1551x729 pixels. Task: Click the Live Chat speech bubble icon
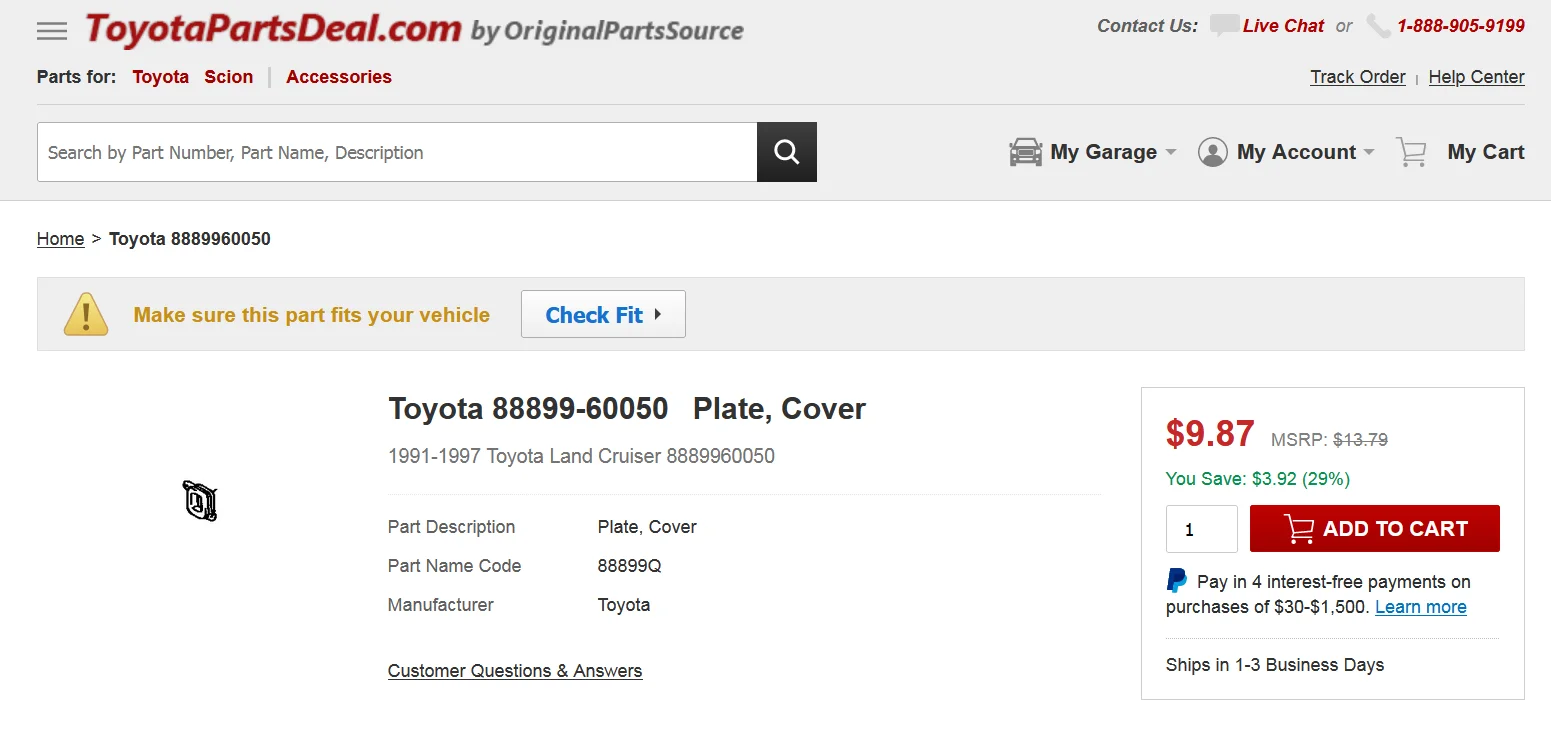tap(1224, 26)
